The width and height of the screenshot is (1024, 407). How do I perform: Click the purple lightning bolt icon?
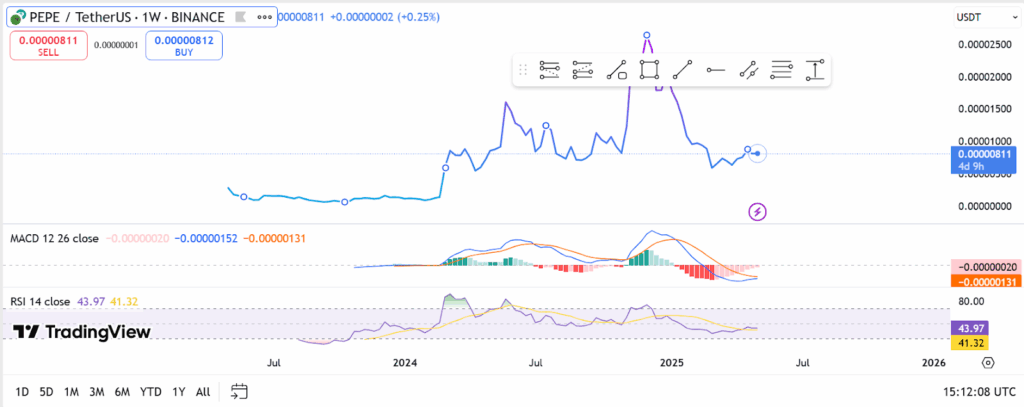[x=758, y=212]
